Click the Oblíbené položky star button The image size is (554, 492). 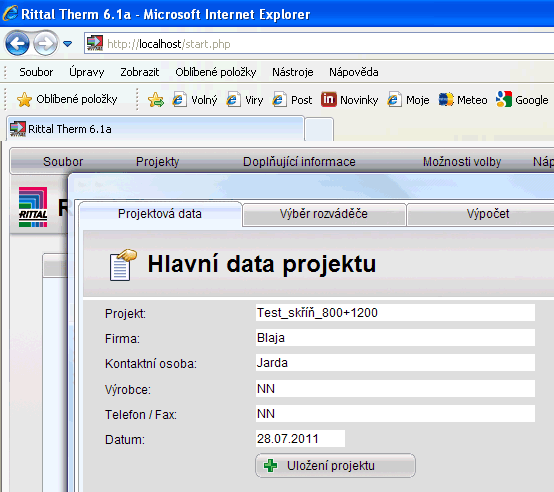pyautogui.click(x=67, y=100)
